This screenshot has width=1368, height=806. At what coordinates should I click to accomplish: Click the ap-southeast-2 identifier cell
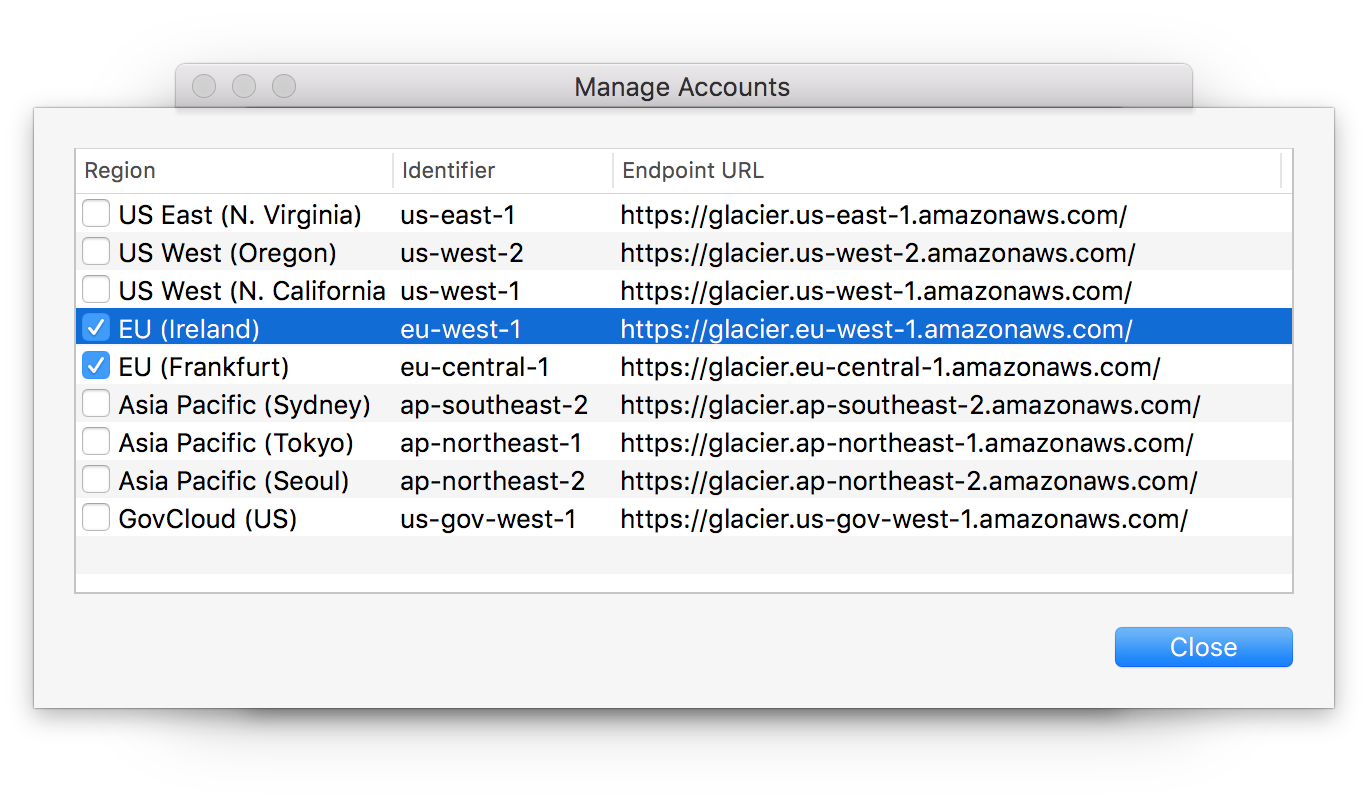[x=494, y=405]
